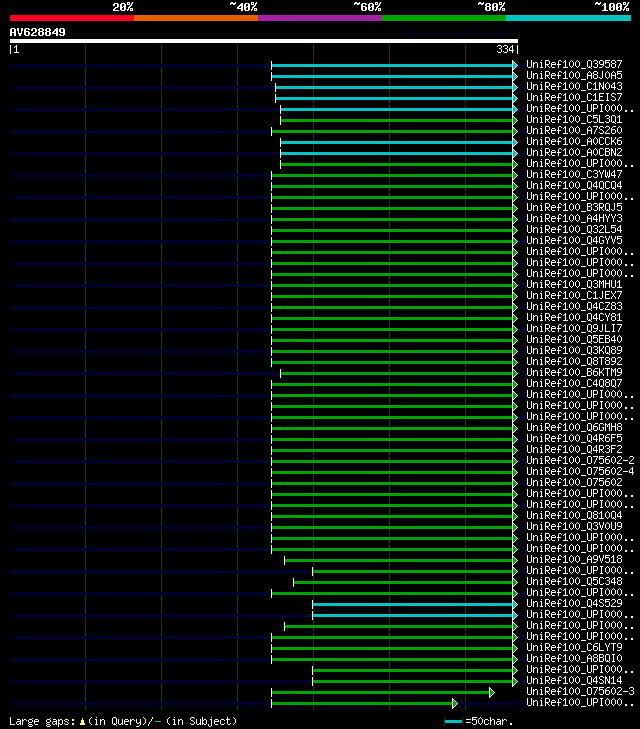Select the UniRef100_B3RQJ5 label
The height and width of the screenshot is (729, 640).
574,207
